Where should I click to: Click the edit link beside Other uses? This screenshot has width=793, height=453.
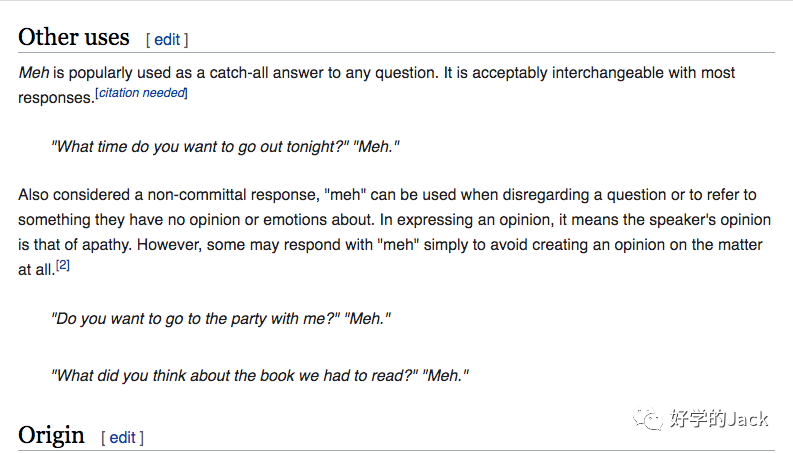pos(167,40)
